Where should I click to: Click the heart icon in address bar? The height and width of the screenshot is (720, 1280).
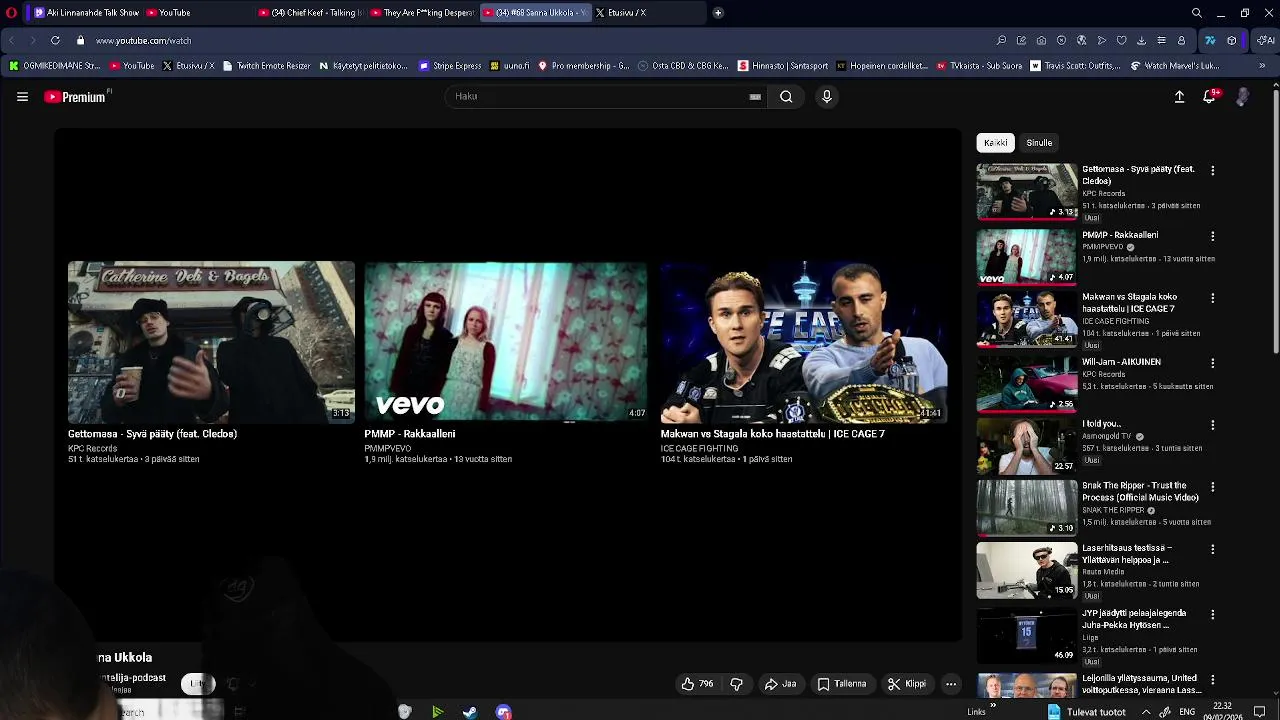tap(1121, 41)
